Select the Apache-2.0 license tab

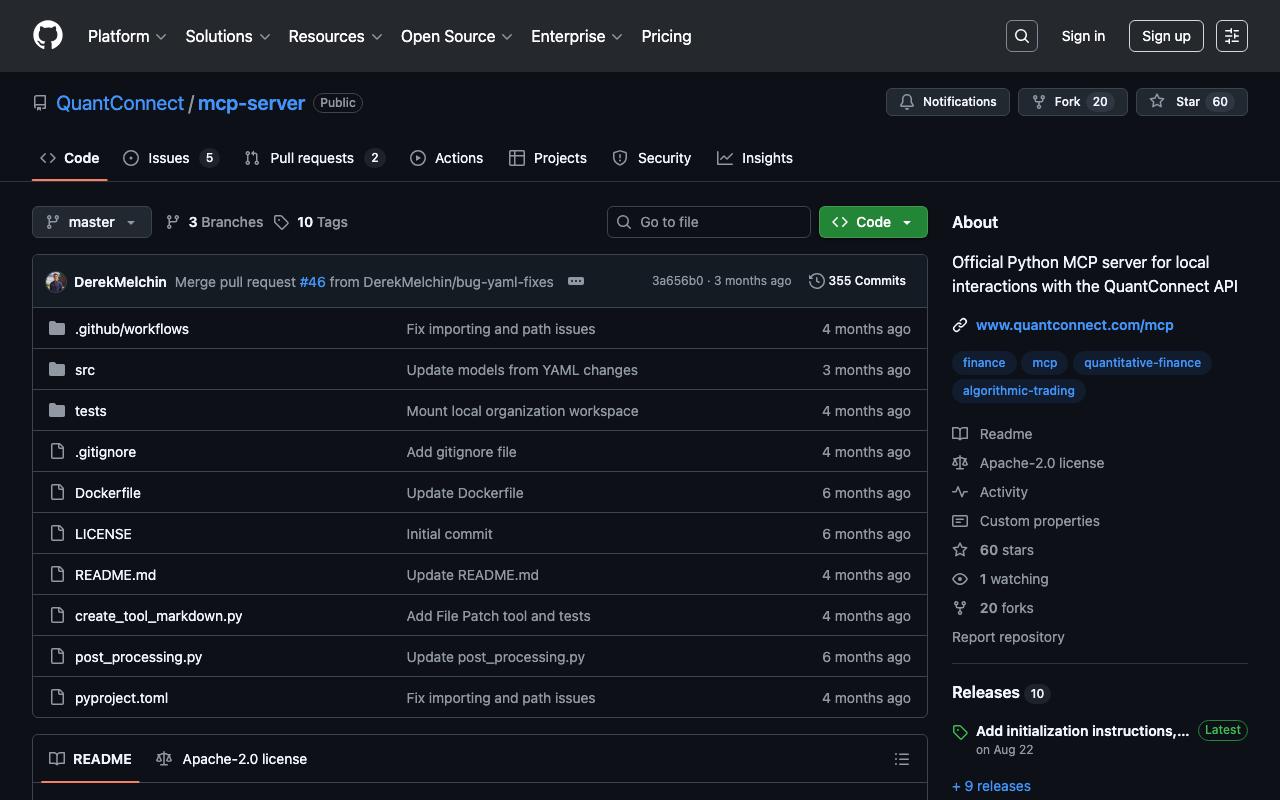(x=232, y=759)
